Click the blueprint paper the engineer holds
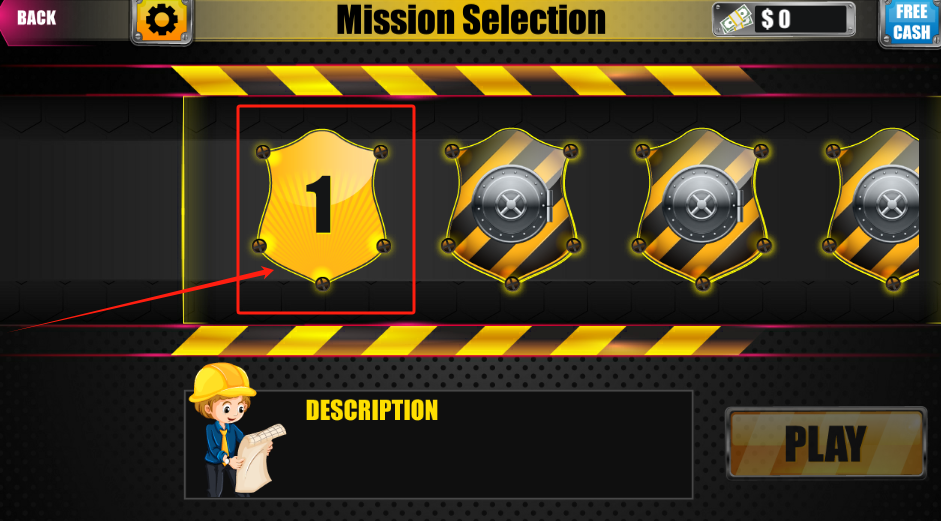The image size is (941, 521). pos(260,457)
